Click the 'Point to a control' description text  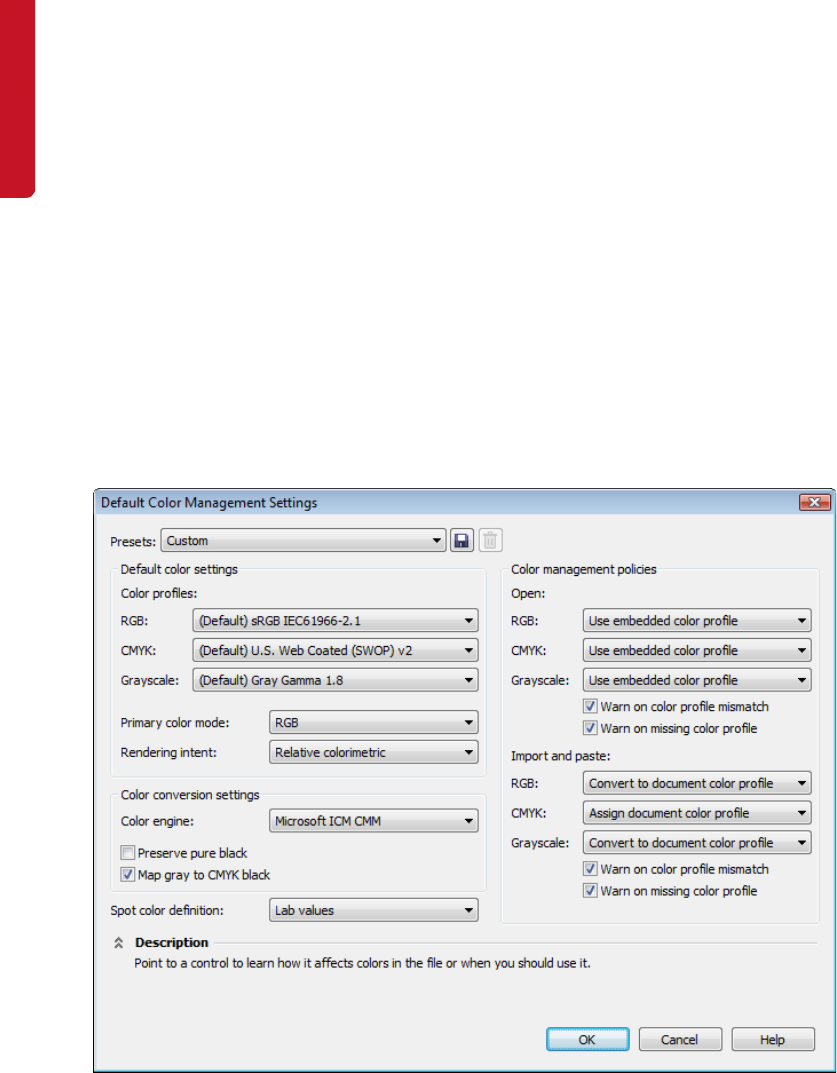(x=361, y=964)
